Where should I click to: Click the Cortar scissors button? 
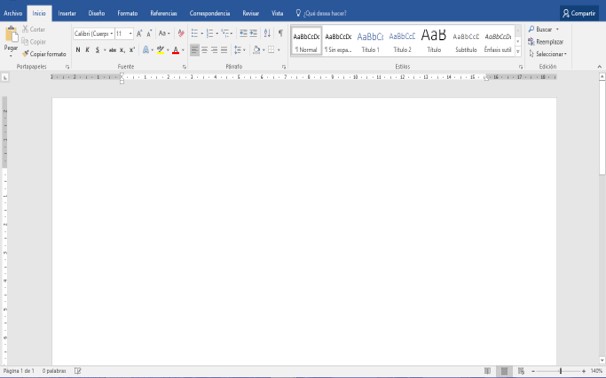coord(33,29)
